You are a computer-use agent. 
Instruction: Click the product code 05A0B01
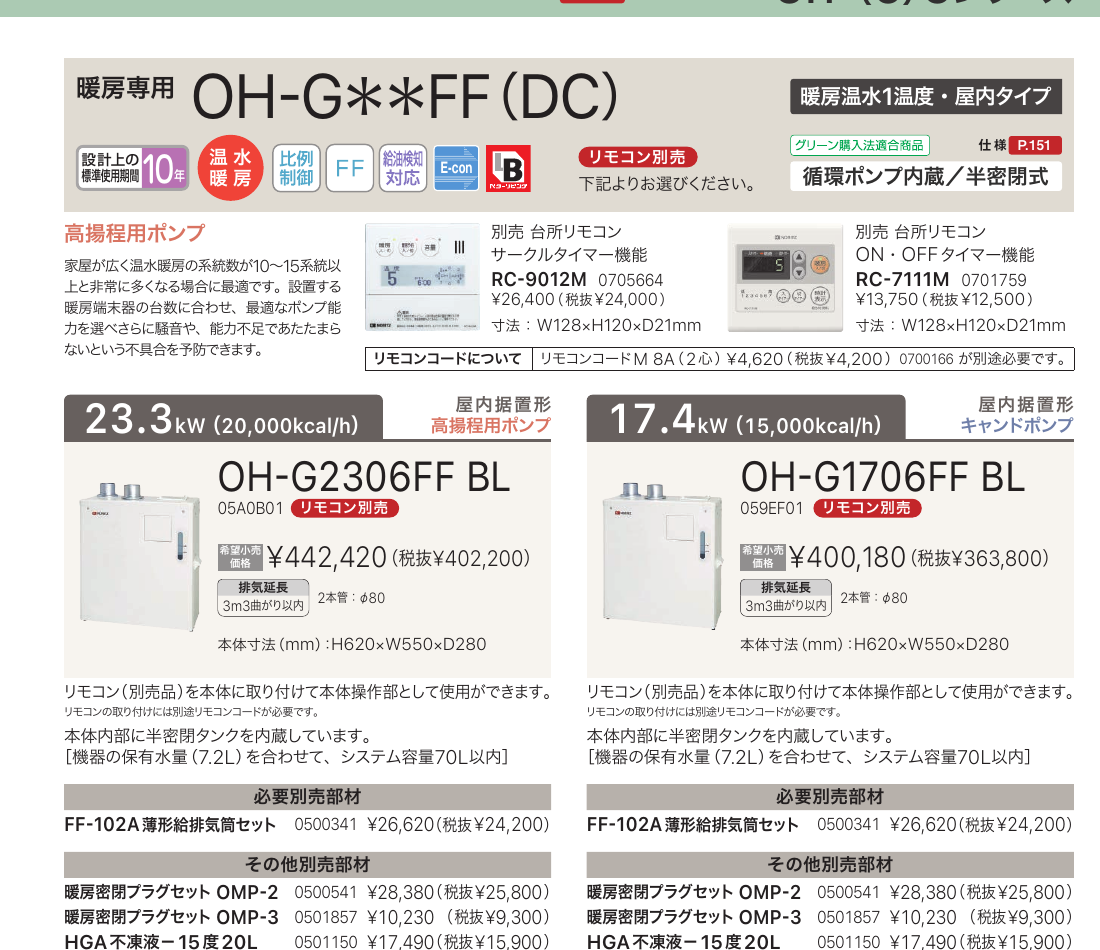pos(250,508)
